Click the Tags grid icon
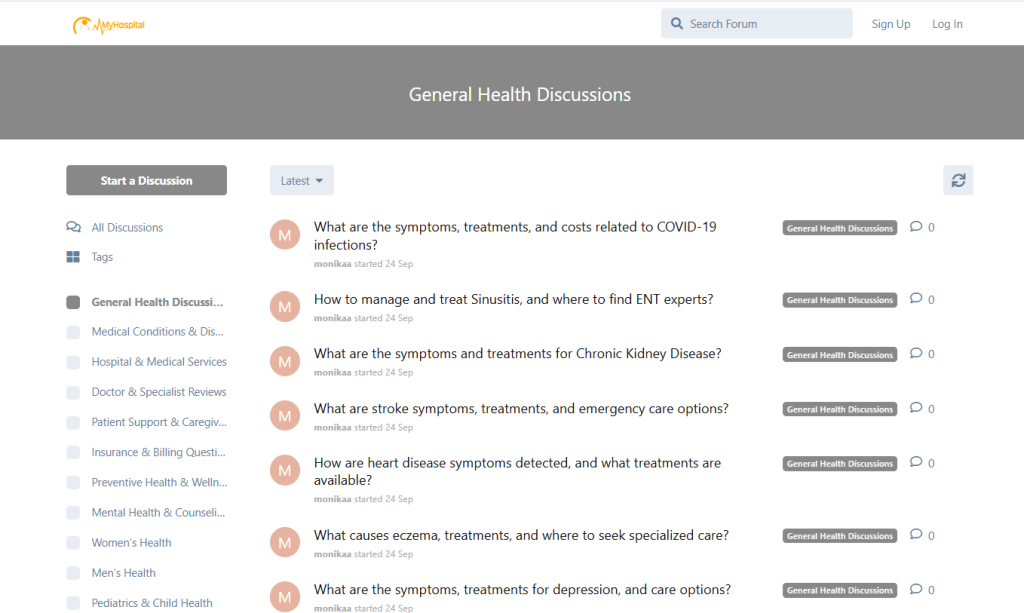Viewport: 1024px width, 613px height. pos(73,257)
